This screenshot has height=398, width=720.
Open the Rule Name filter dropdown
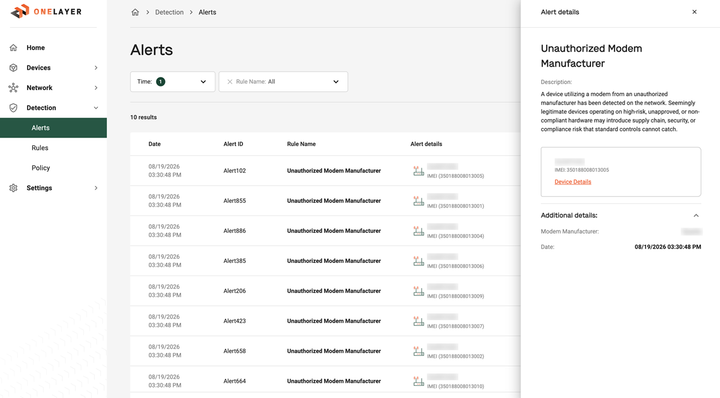(283, 82)
